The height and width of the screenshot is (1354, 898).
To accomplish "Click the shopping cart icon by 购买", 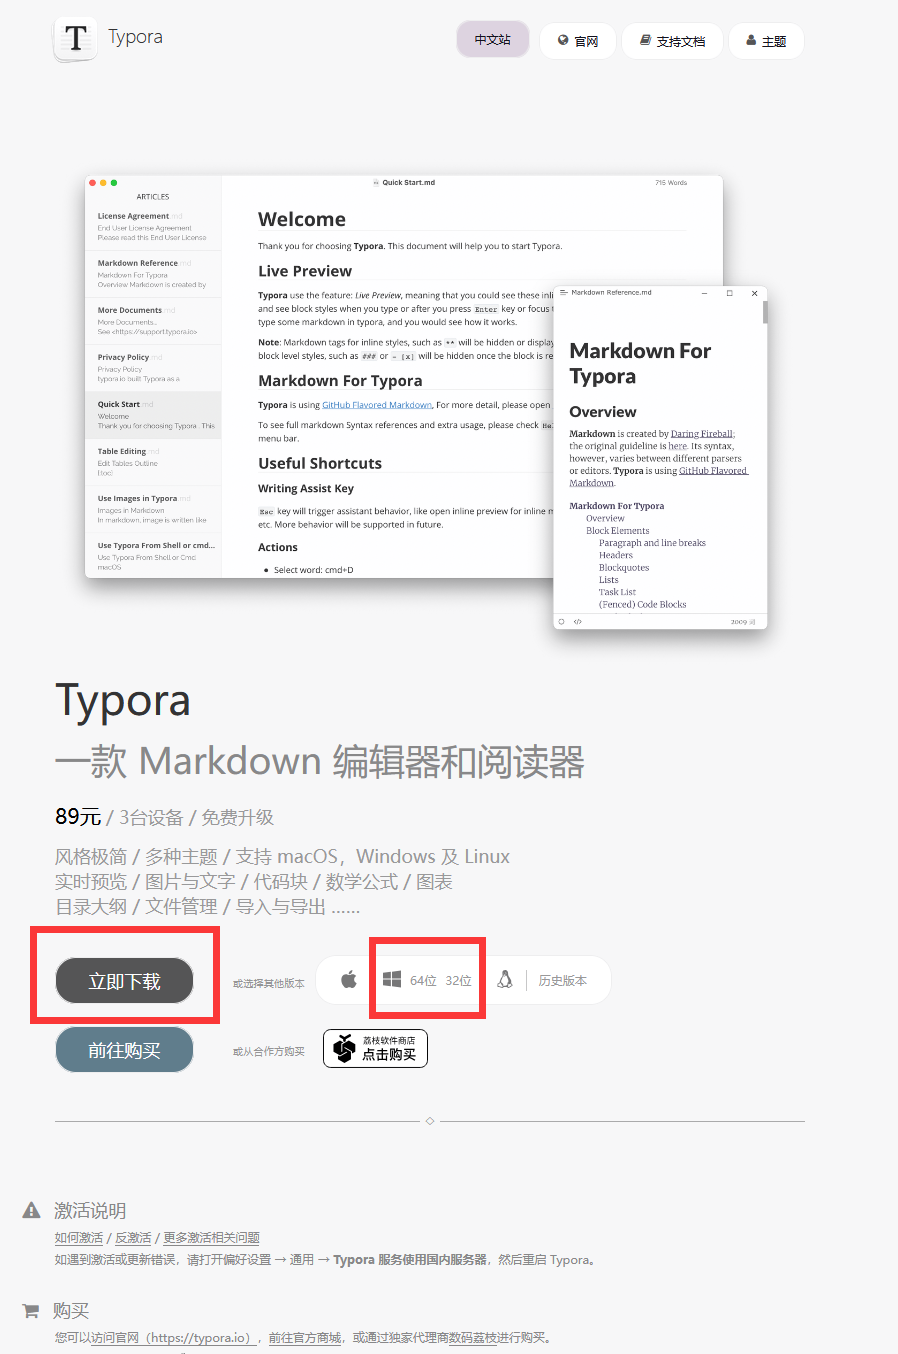I will [31, 1310].
